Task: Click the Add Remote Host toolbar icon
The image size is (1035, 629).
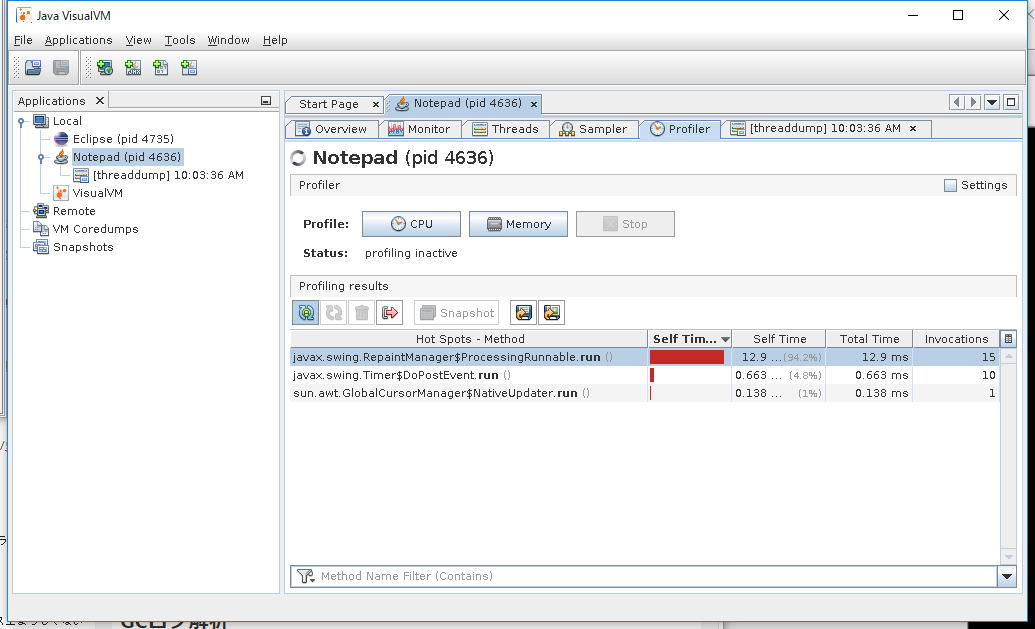Action: pos(104,67)
